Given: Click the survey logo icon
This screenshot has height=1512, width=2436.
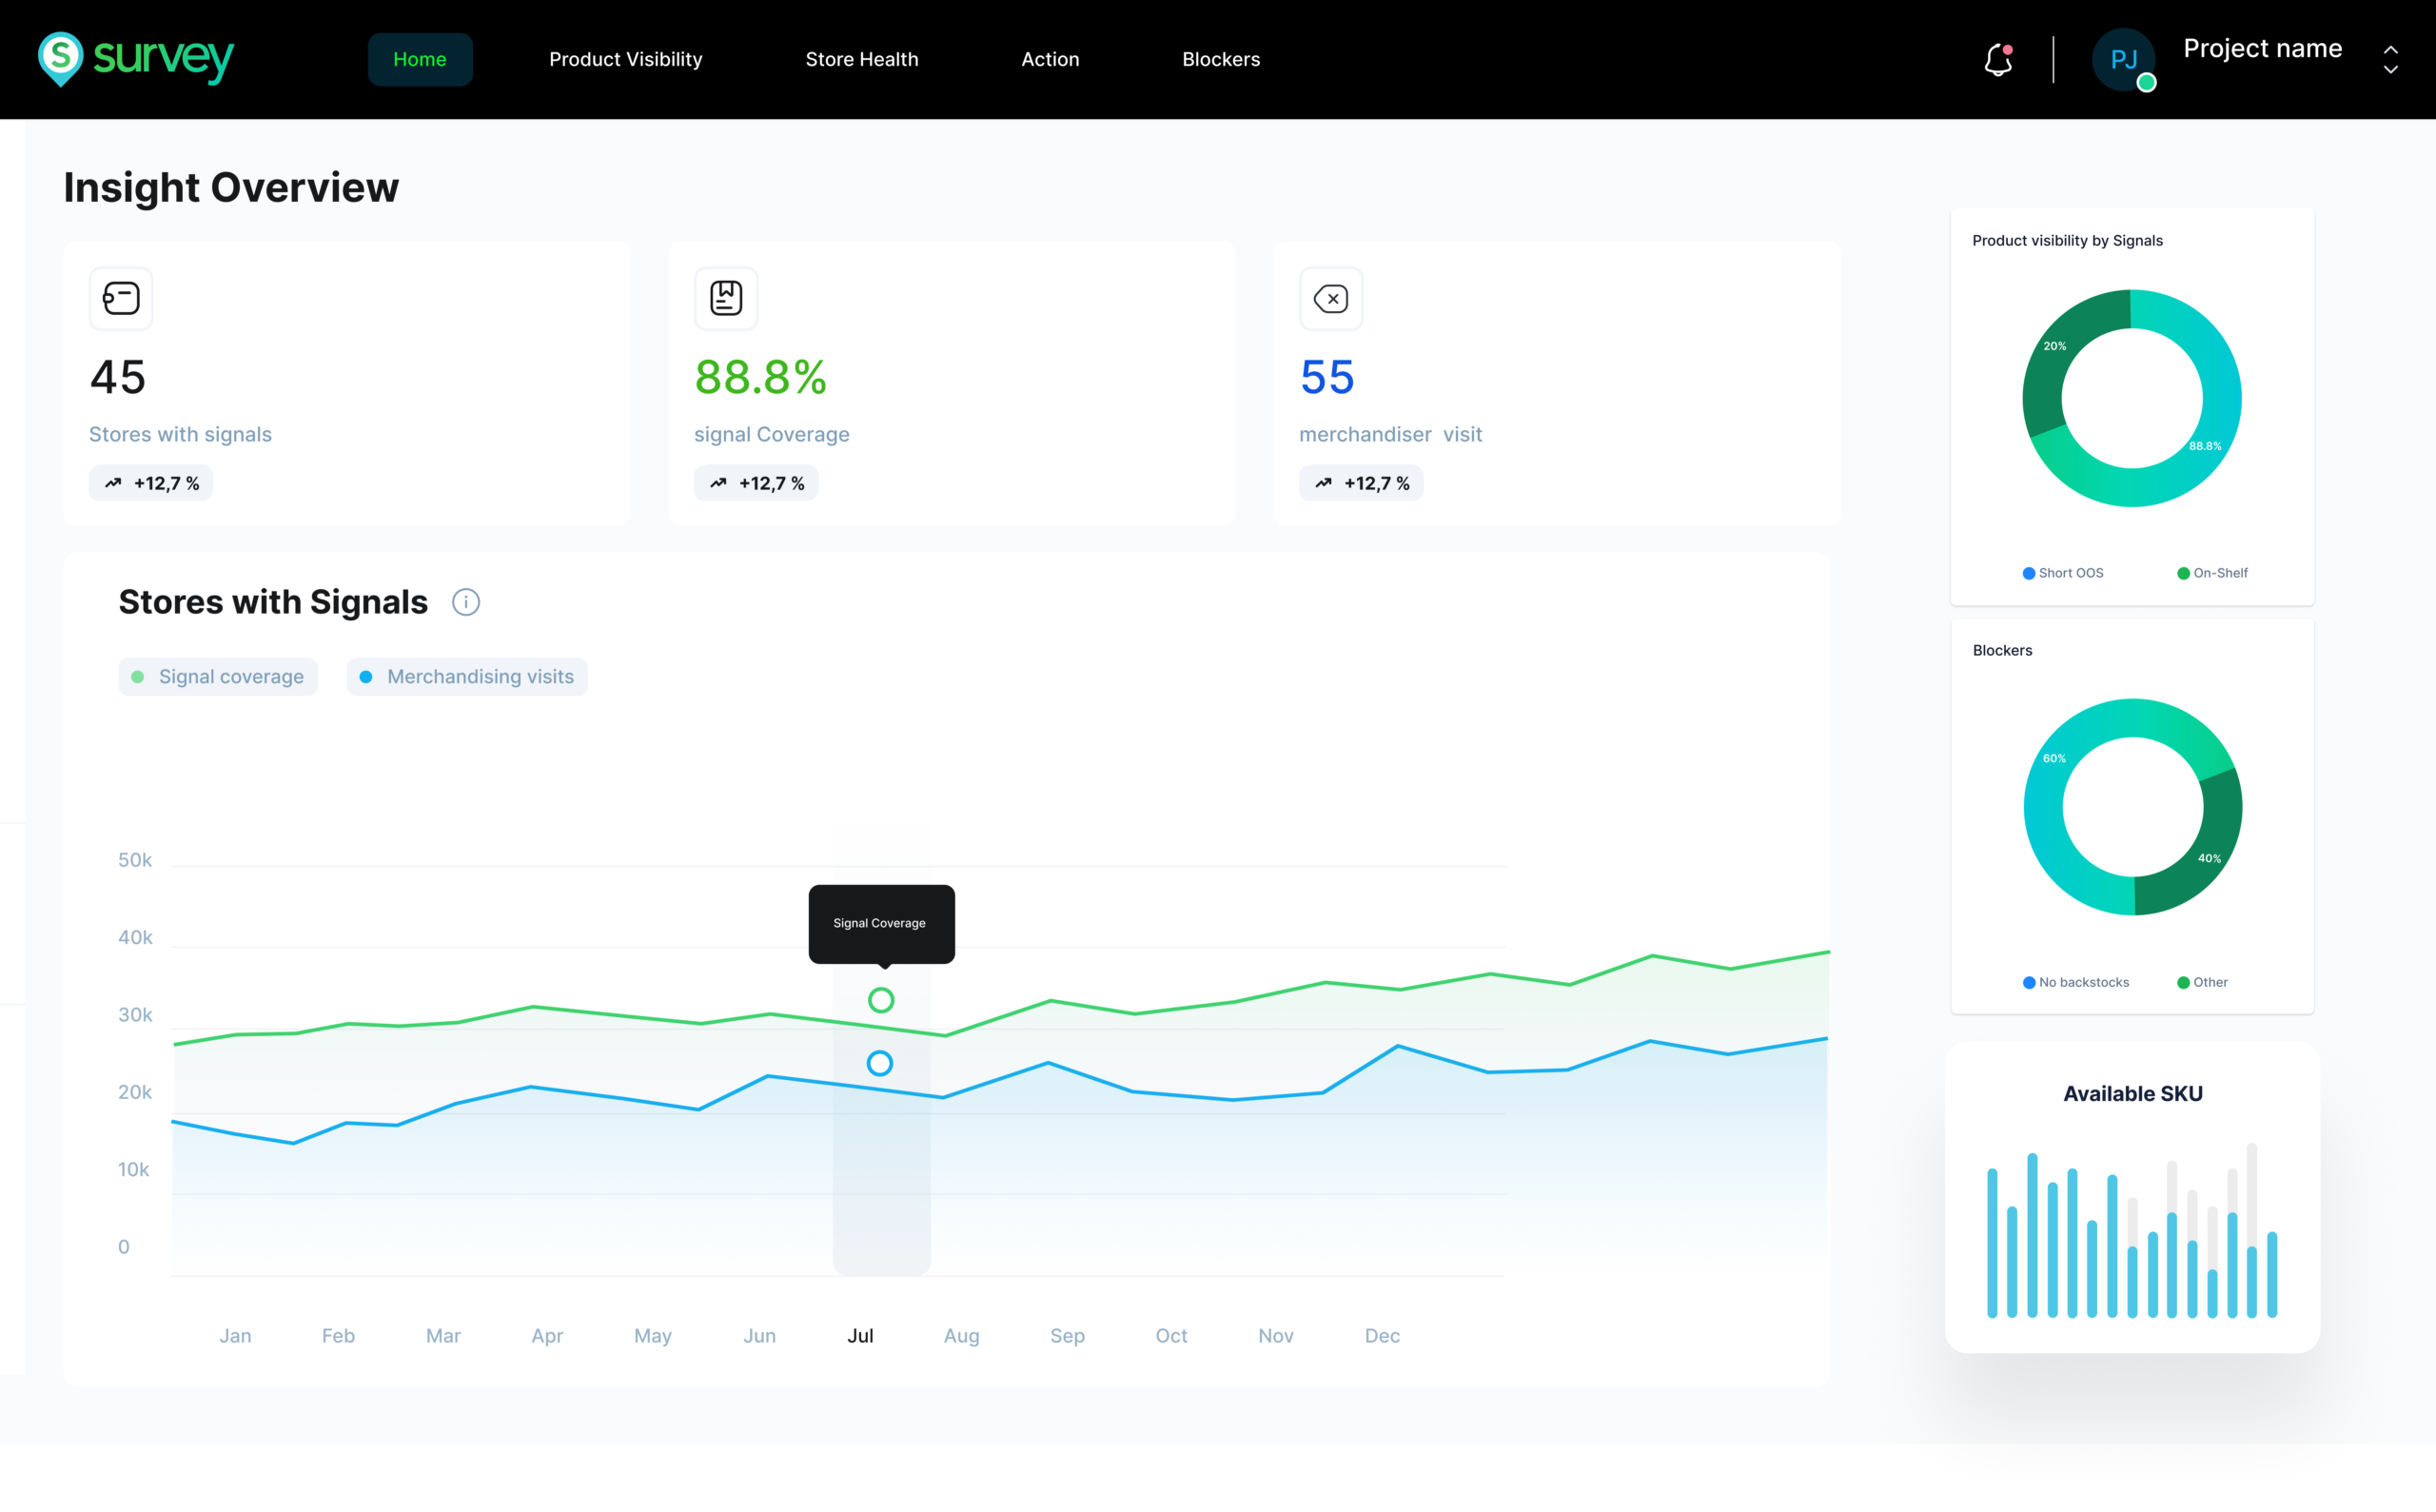Looking at the screenshot, I should pyautogui.click(x=58, y=59).
